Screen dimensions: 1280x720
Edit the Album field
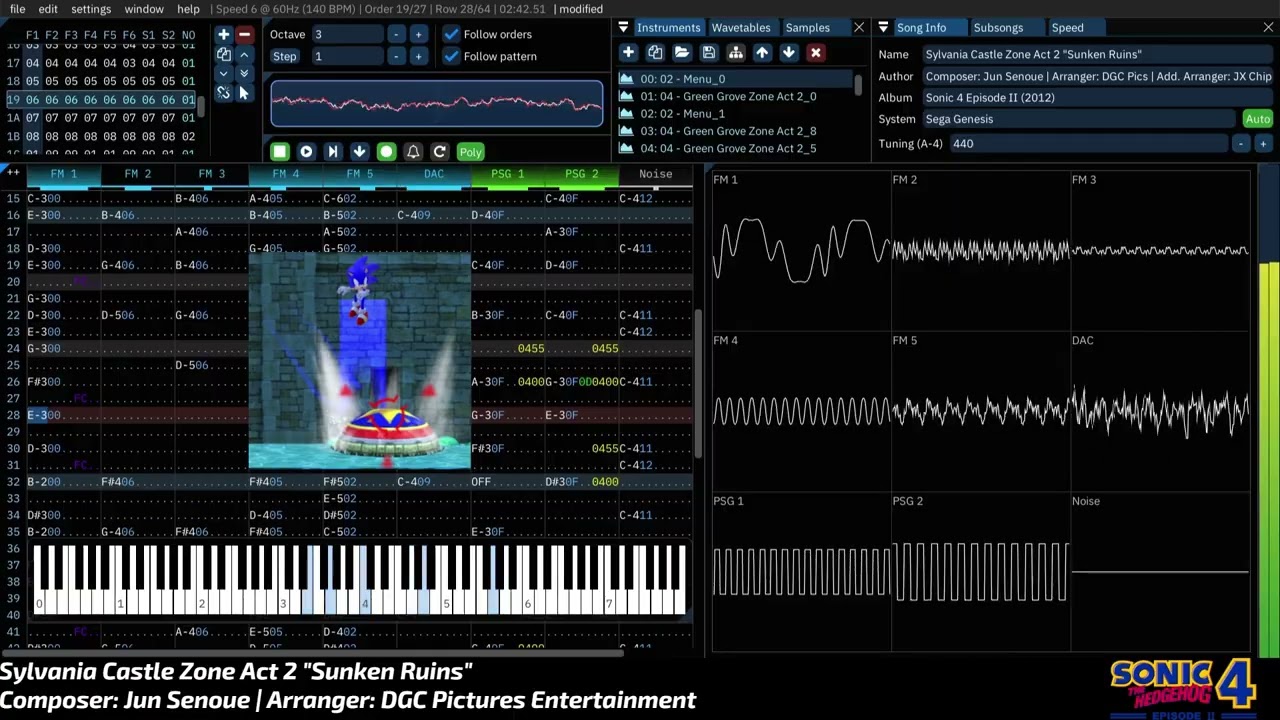click(x=1098, y=98)
